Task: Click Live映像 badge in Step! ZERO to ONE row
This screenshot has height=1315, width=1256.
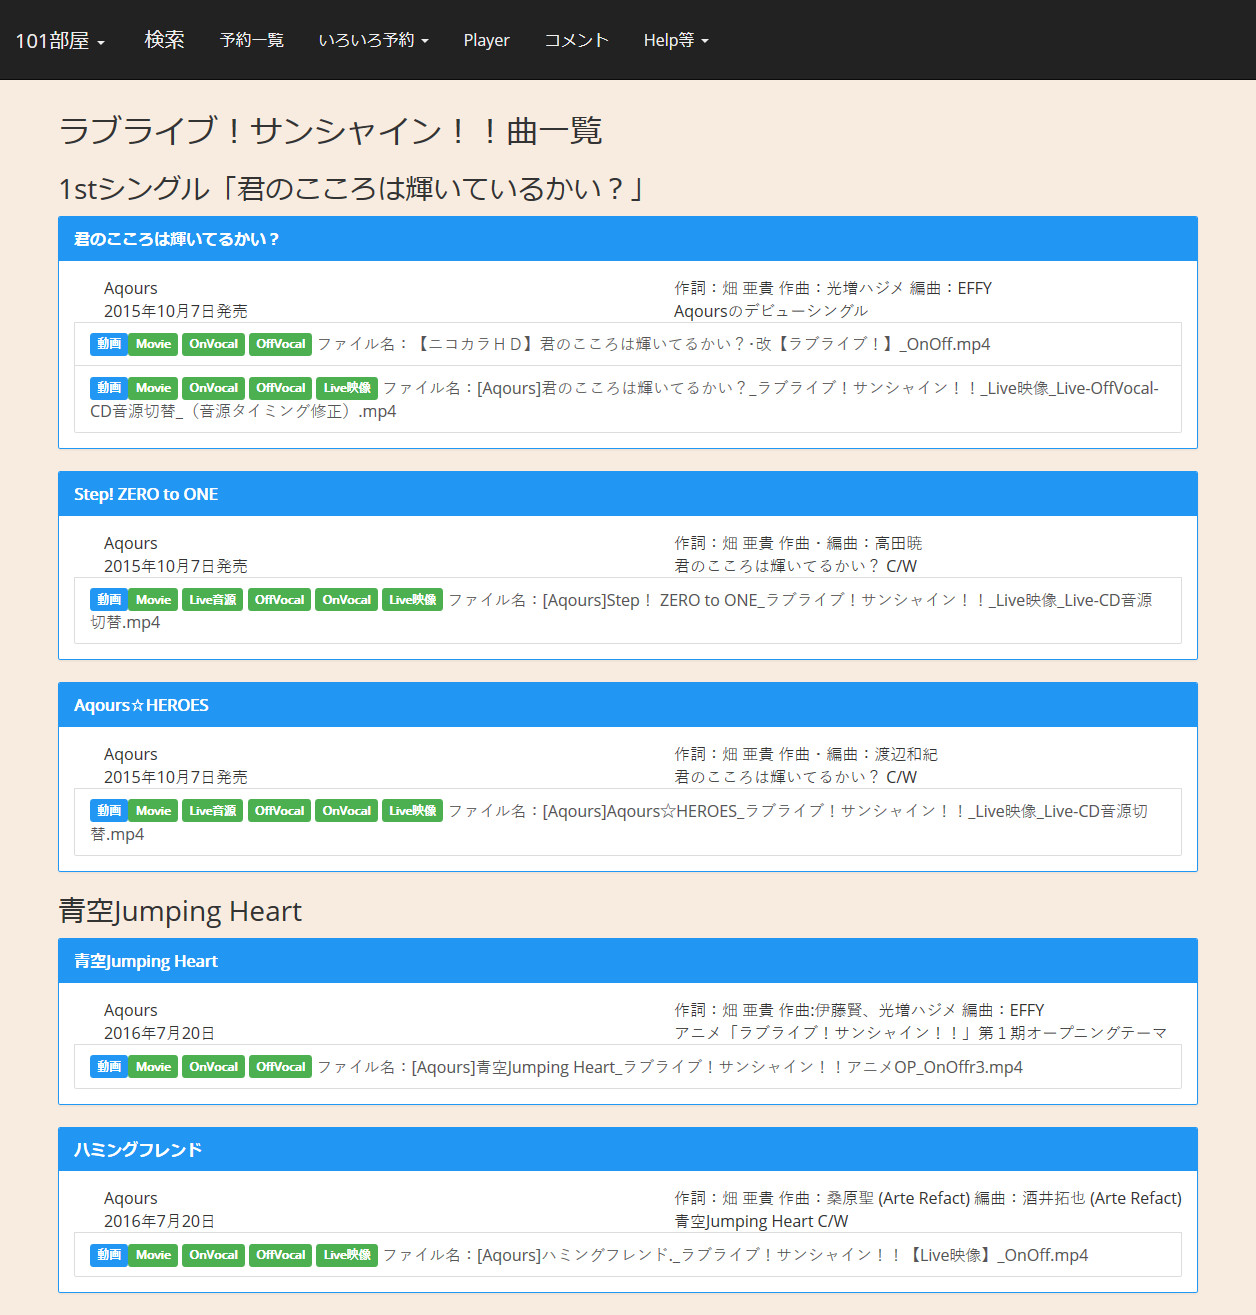Action: 413,600
